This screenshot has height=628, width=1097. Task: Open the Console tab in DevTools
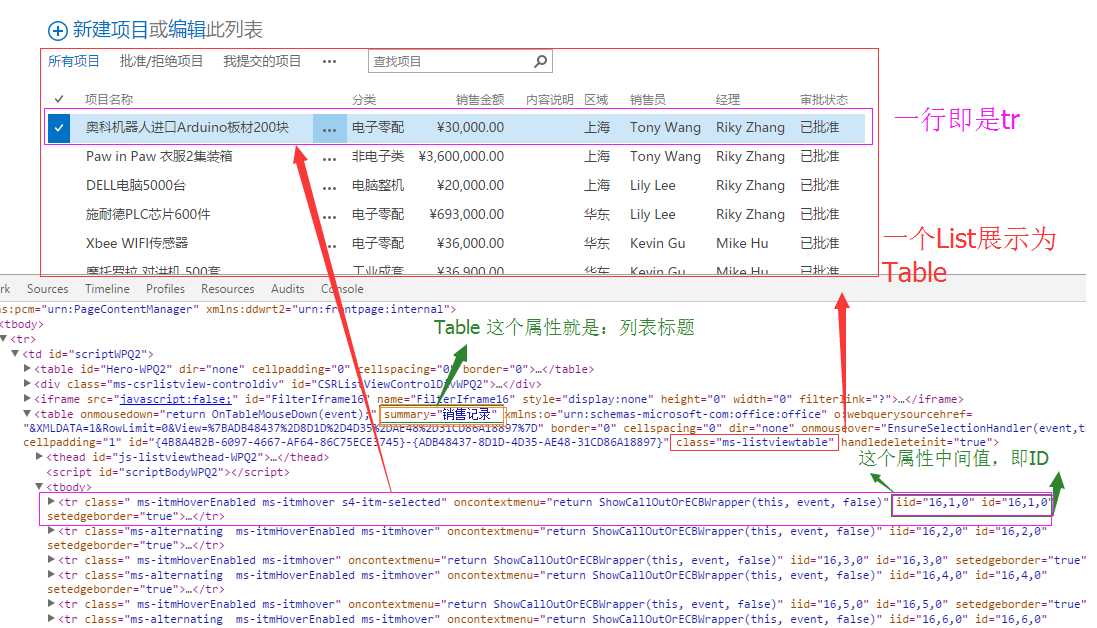pyautogui.click(x=342, y=289)
